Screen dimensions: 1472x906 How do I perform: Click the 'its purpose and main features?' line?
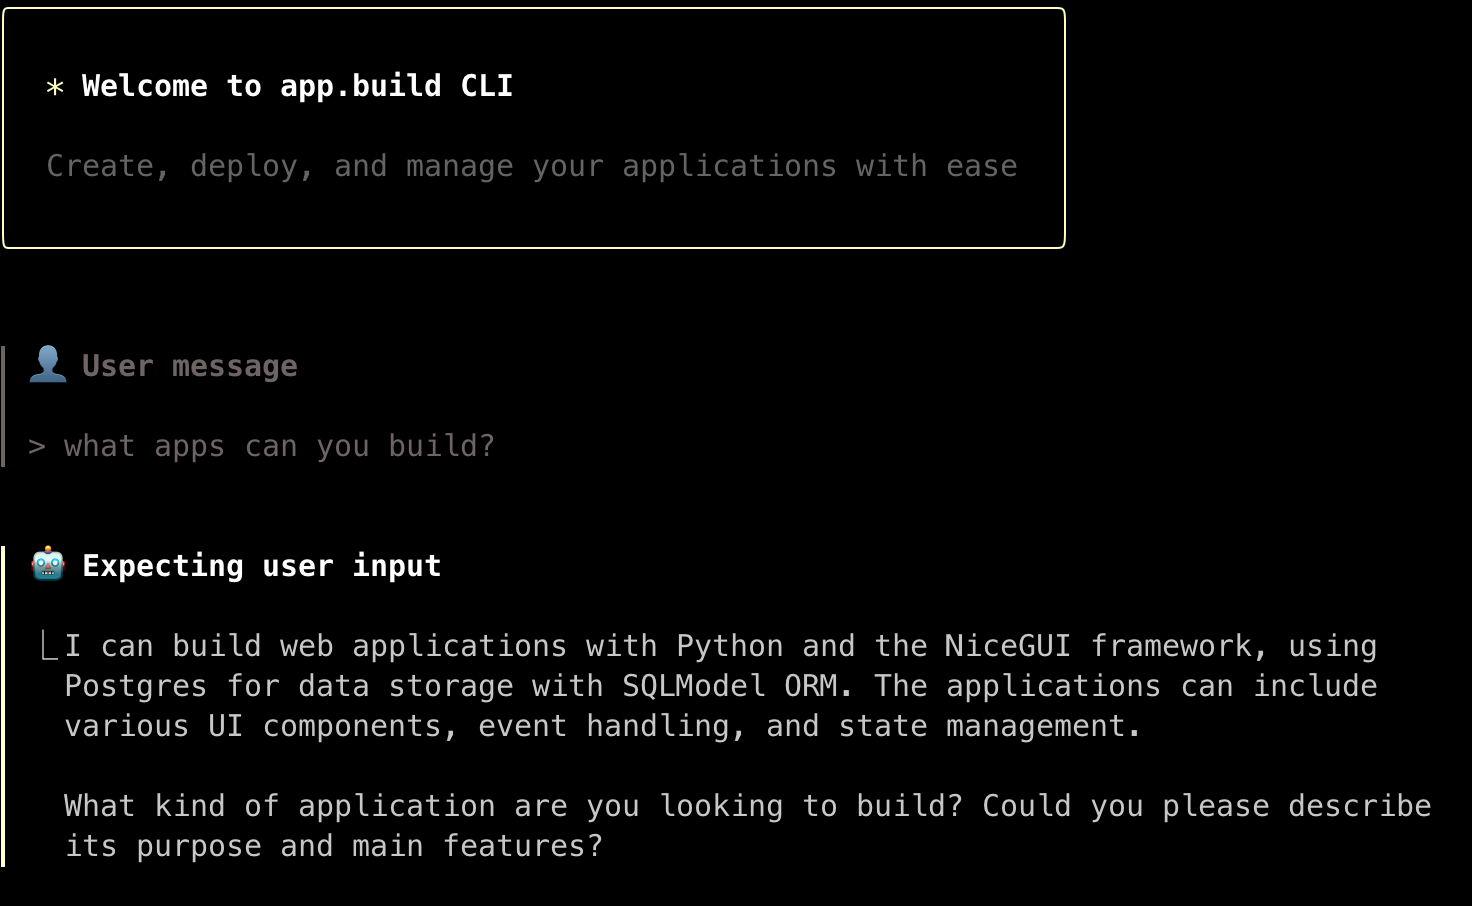pos(334,846)
